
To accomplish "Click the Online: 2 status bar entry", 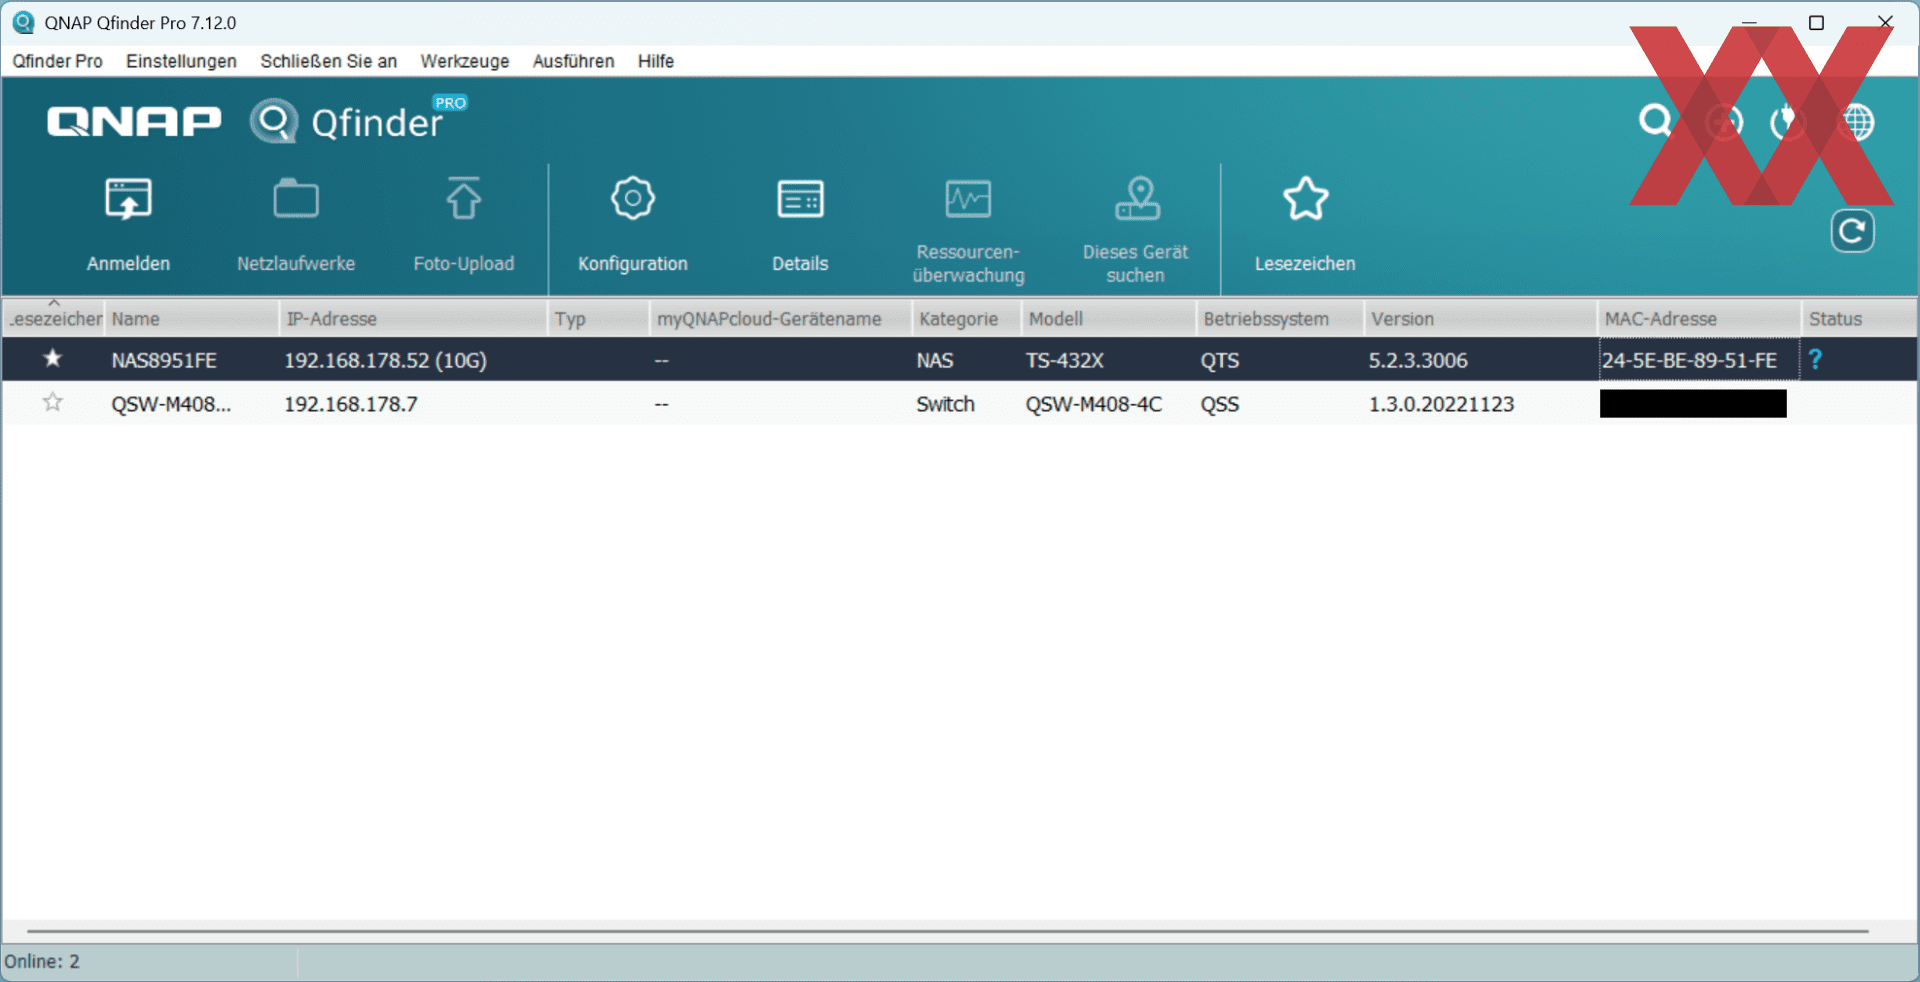I will pyautogui.click(x=42, y=961).
